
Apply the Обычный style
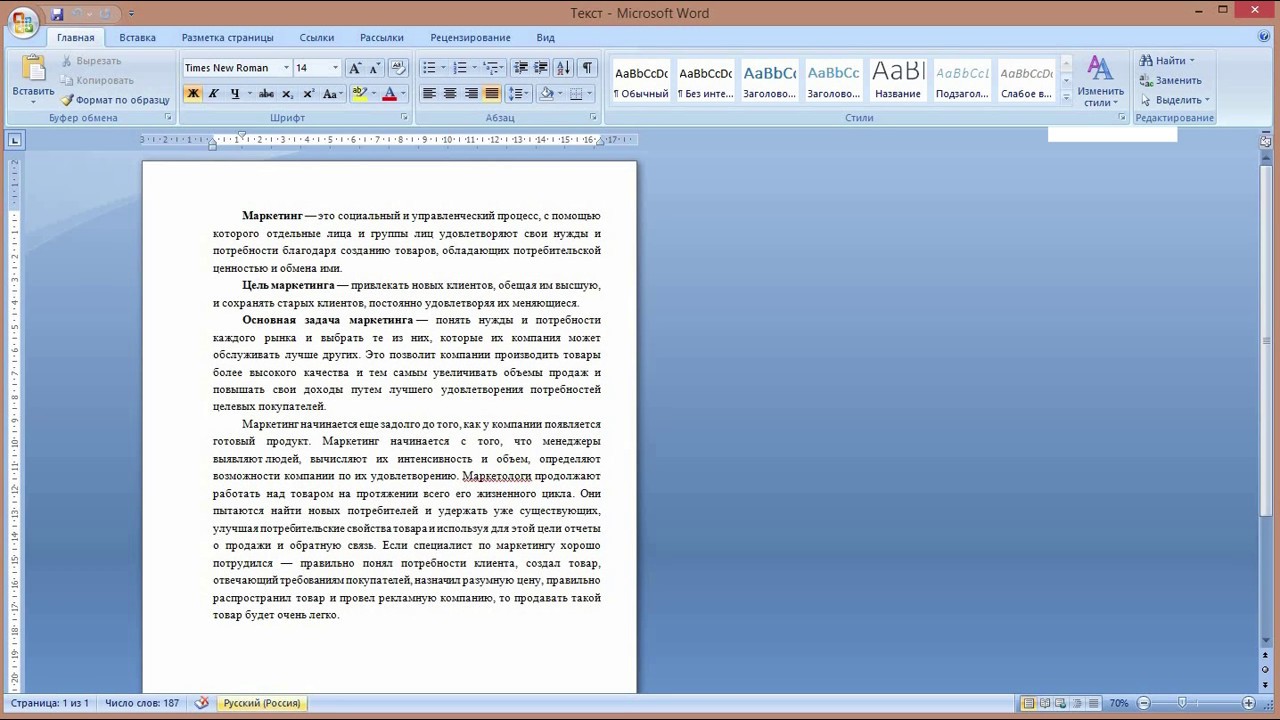coord(641,81)
